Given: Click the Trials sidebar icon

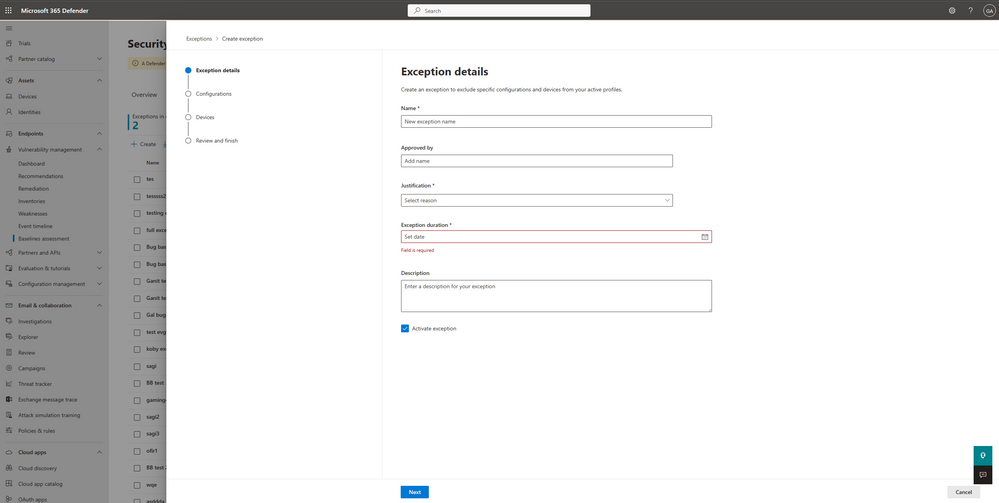Looking at the screenshot, I should pos(9,43).
